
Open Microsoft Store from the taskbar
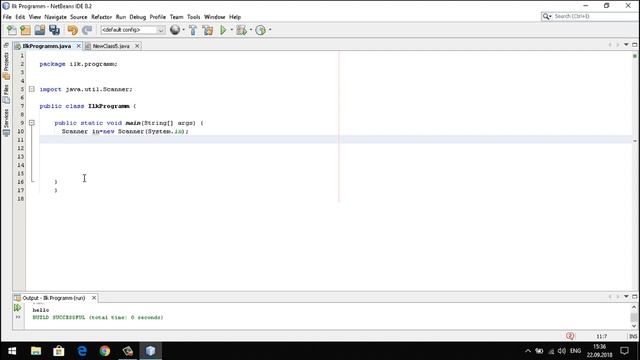59,351
